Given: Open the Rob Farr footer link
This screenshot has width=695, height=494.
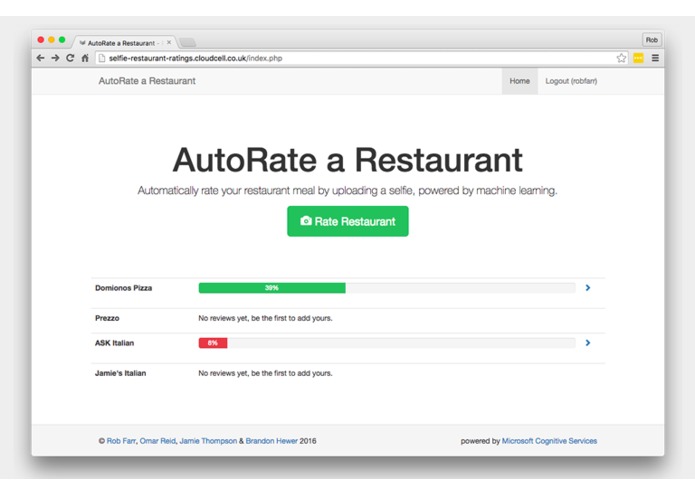Looking at the screenshot, I should point(121,441).
